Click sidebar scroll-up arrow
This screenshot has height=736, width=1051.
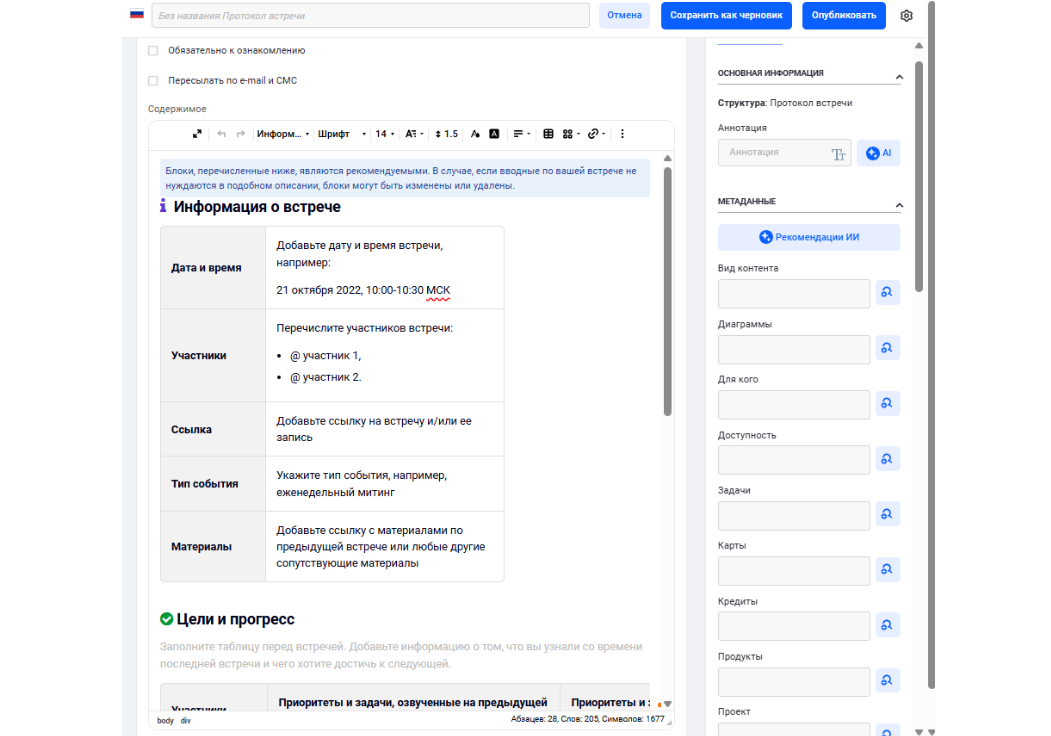click(x=919, y=46)
